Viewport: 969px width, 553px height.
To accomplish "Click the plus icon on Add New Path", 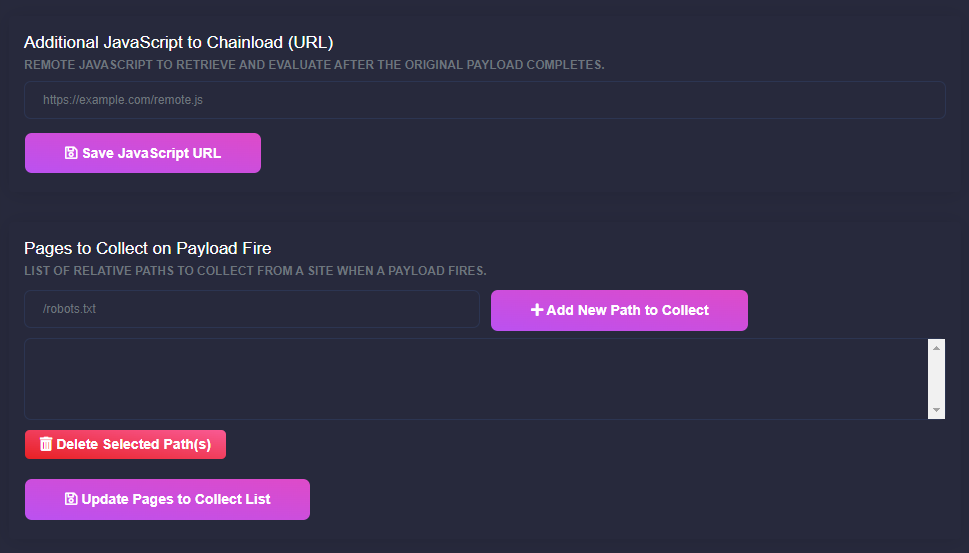I will coord(537,310).
